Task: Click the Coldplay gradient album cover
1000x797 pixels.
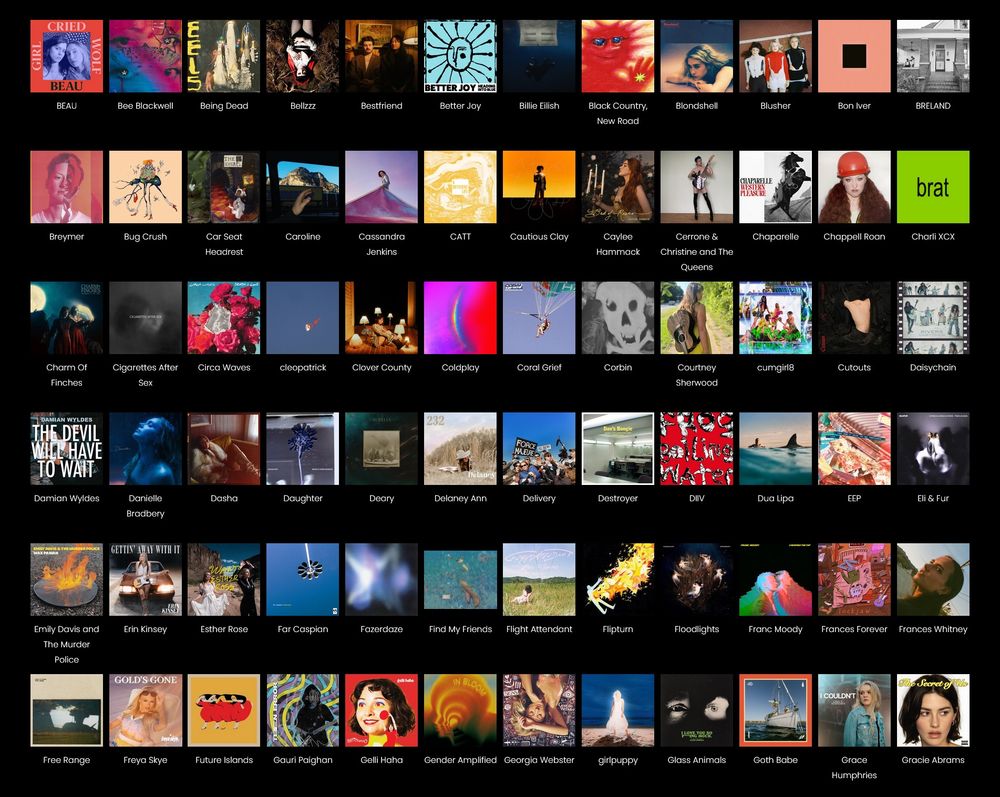Action: 460,318
